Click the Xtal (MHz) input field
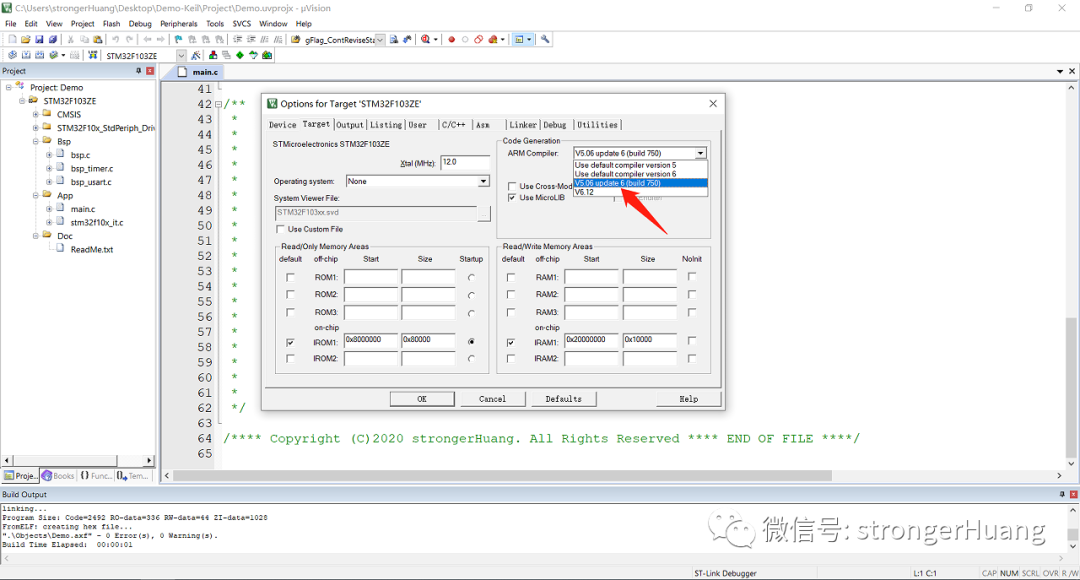This screenshot has width=1080, height=580. click(465, 162)
